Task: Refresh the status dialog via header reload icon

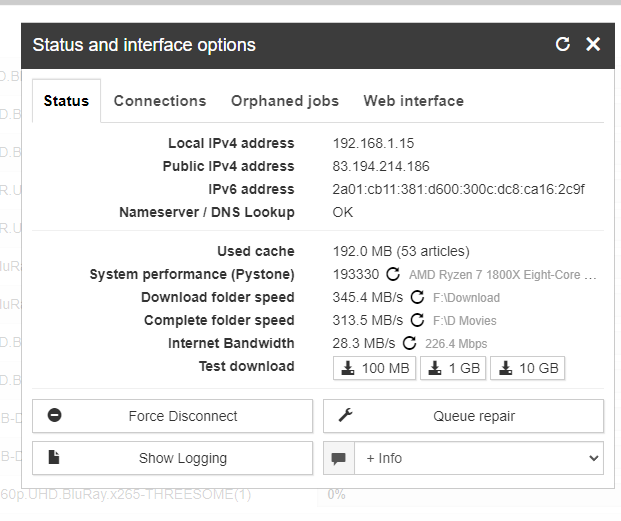Action: [562, 44]
